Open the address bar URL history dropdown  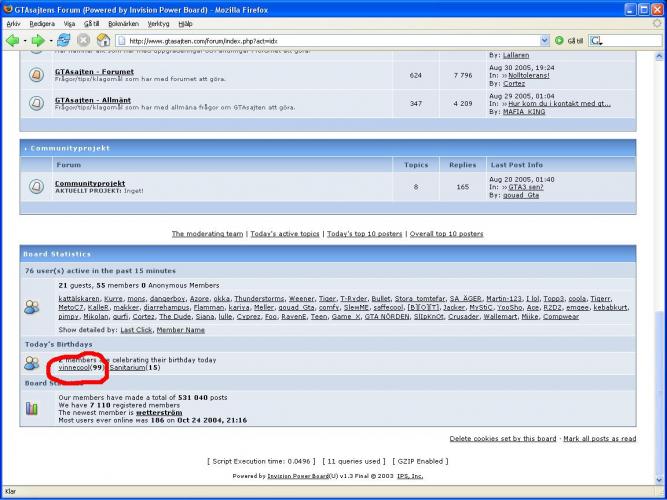tap(545, 41)
